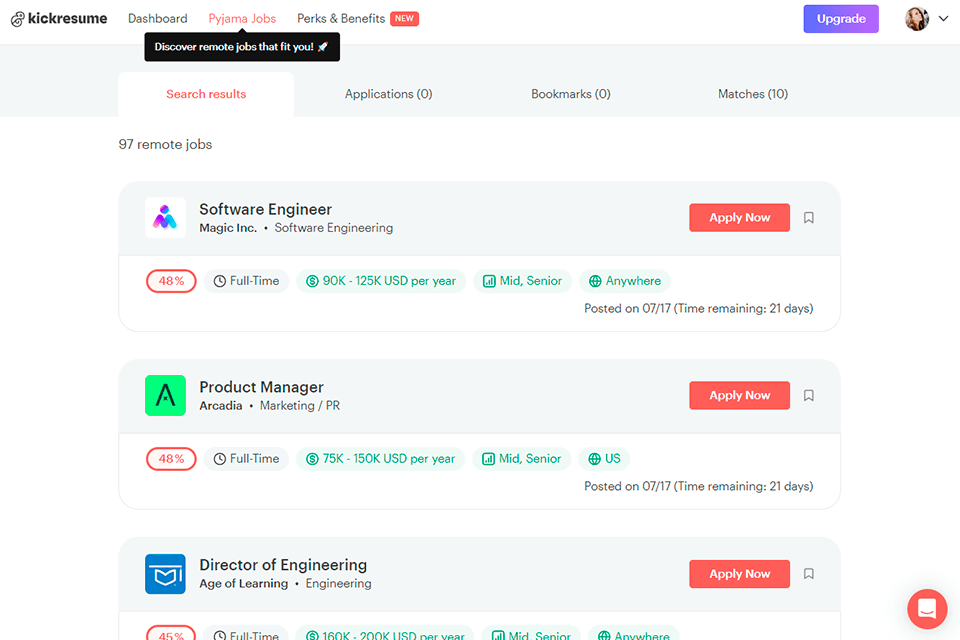Click the 48% match badge for Software Engineer

click(x=171, y=281)
